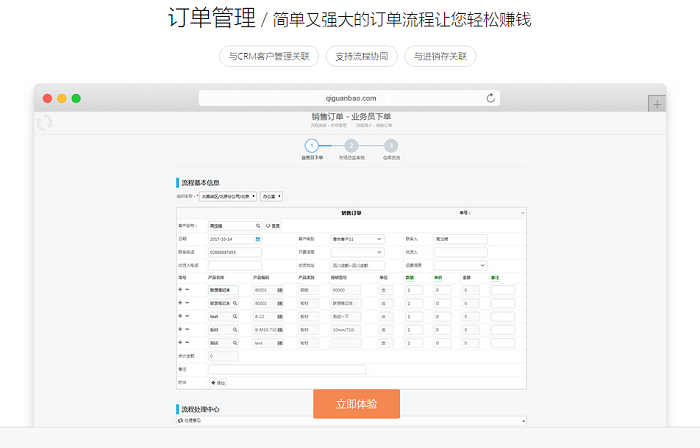The height and width of the screenshot is (448, 700).
Task: Remove the 80002 row with its minus icon
Action: (x=187, y=303)
